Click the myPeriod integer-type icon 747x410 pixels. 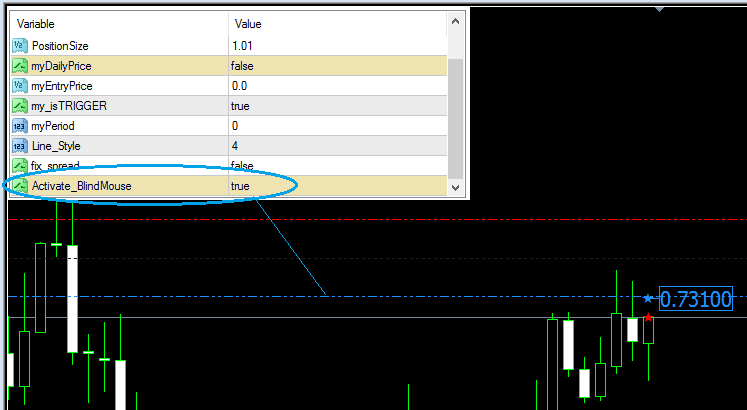(x=20, y=126)
